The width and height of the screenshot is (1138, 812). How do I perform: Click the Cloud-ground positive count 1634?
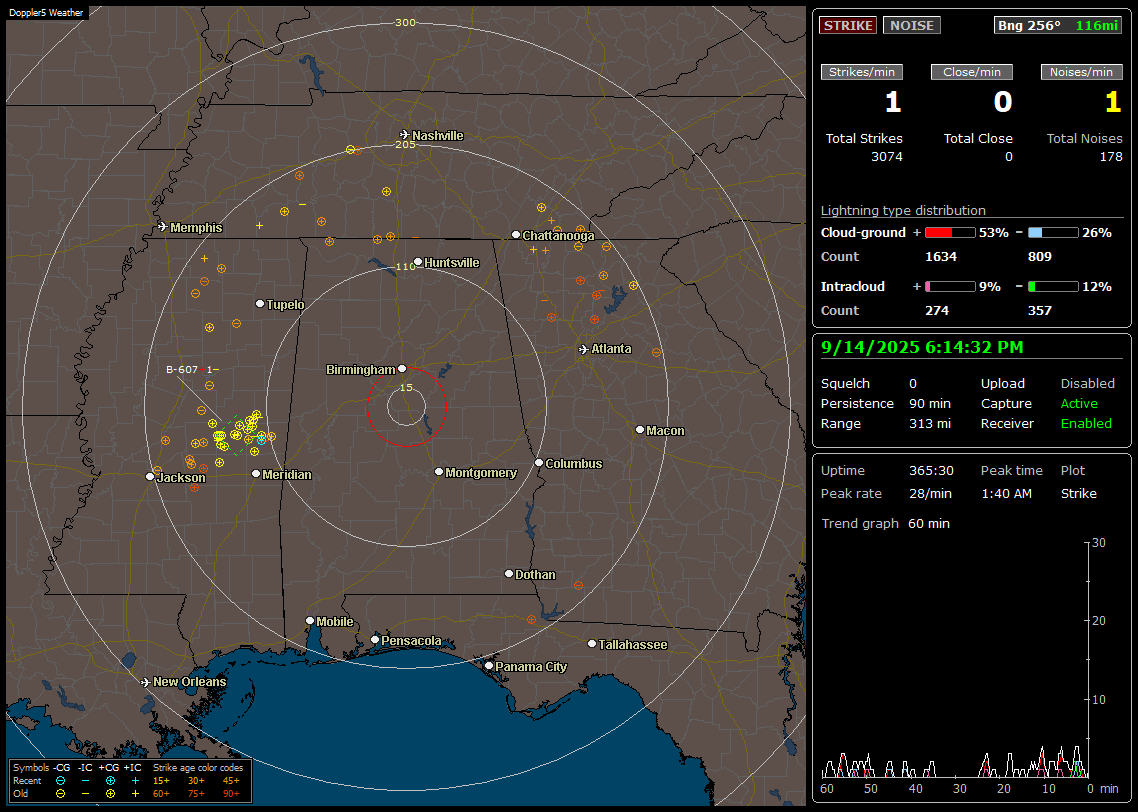tap(941, 257)
